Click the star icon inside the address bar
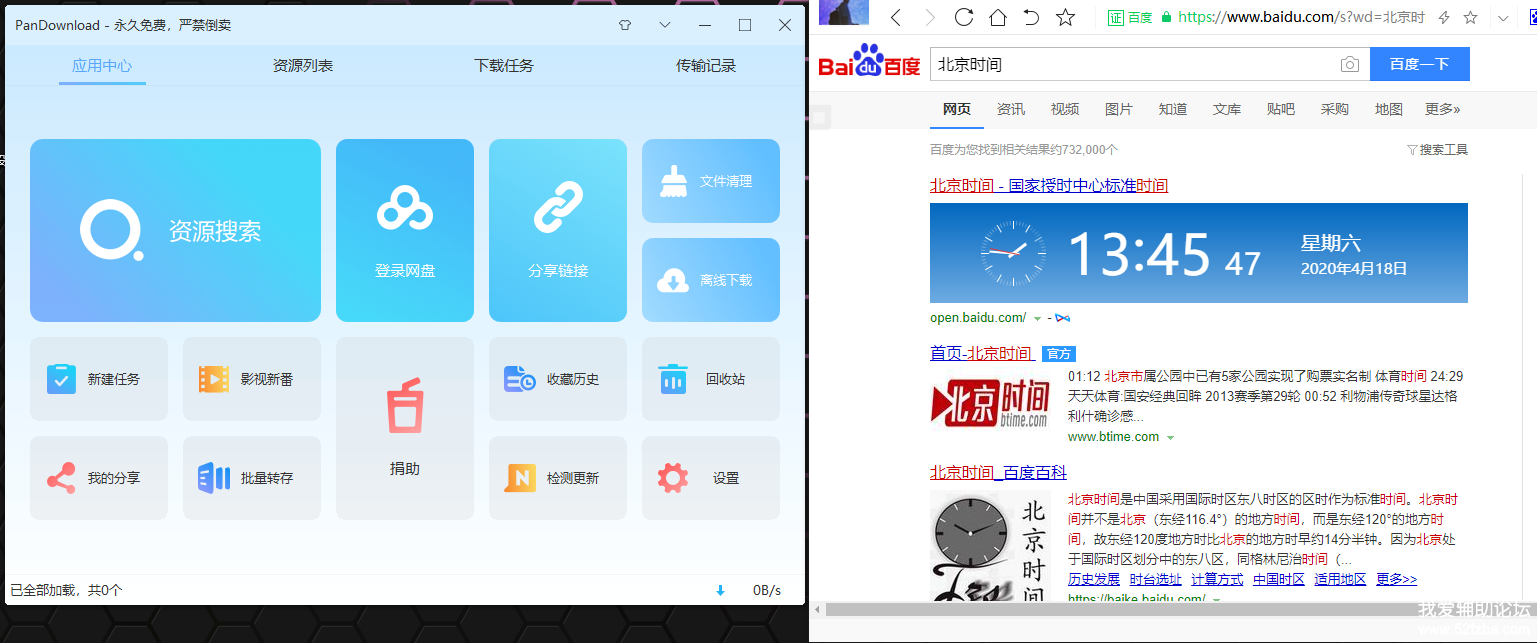Screen dimensions: 1537x643 (x=1471, y=17)
